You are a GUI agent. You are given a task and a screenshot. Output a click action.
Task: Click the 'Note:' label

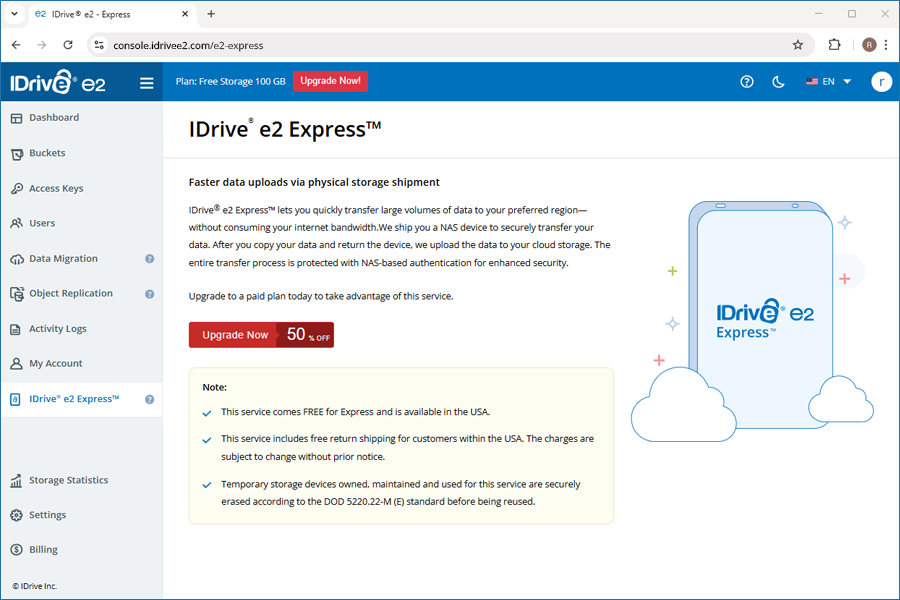pyautogui.click(x=215, y=388)
